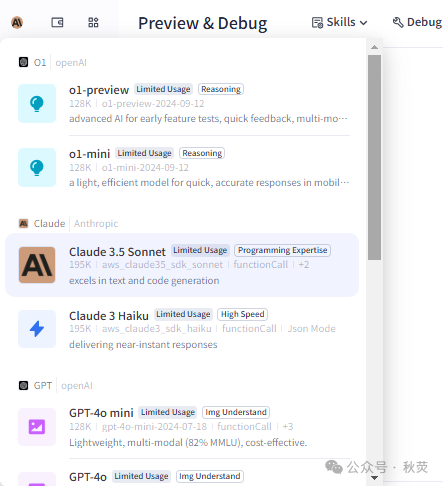
Task: Click the o1-mini lightbulb icon
Action: (x=37, y=167)
